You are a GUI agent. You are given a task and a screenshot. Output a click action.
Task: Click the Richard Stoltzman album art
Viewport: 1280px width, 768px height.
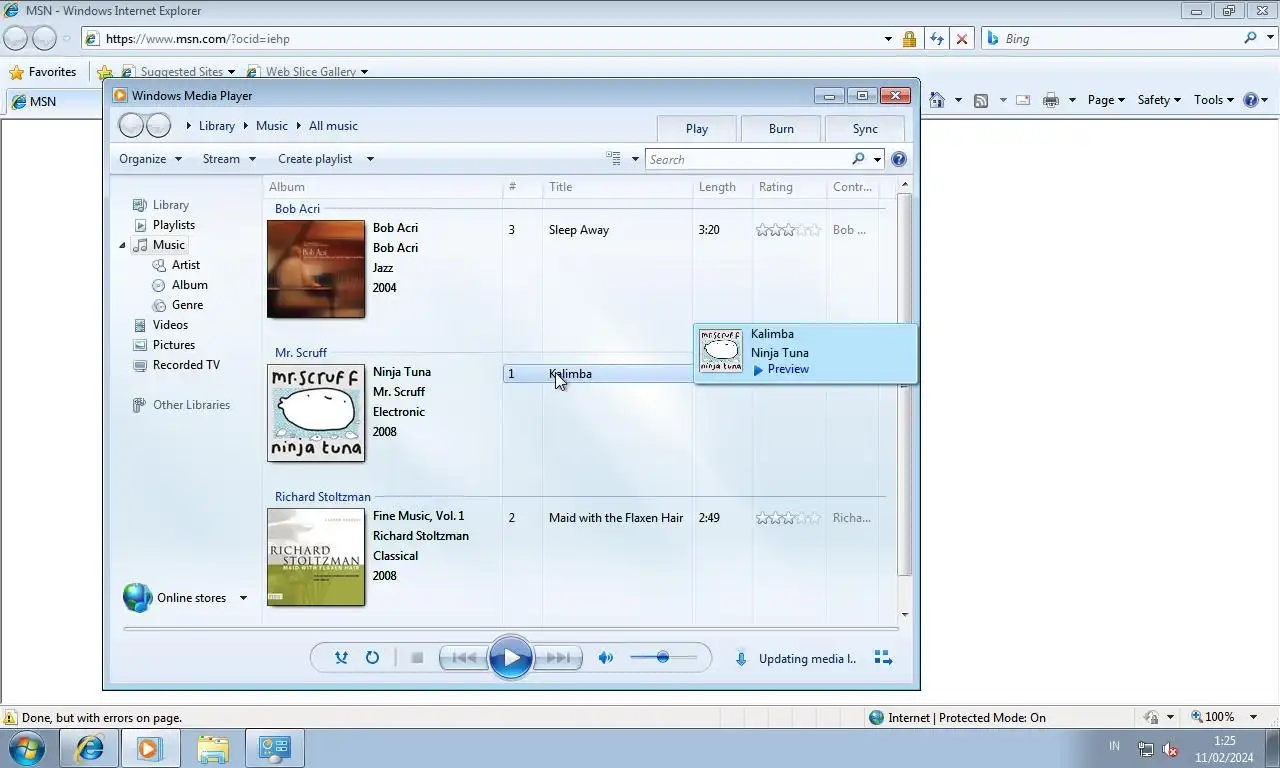tap(316, 557)
